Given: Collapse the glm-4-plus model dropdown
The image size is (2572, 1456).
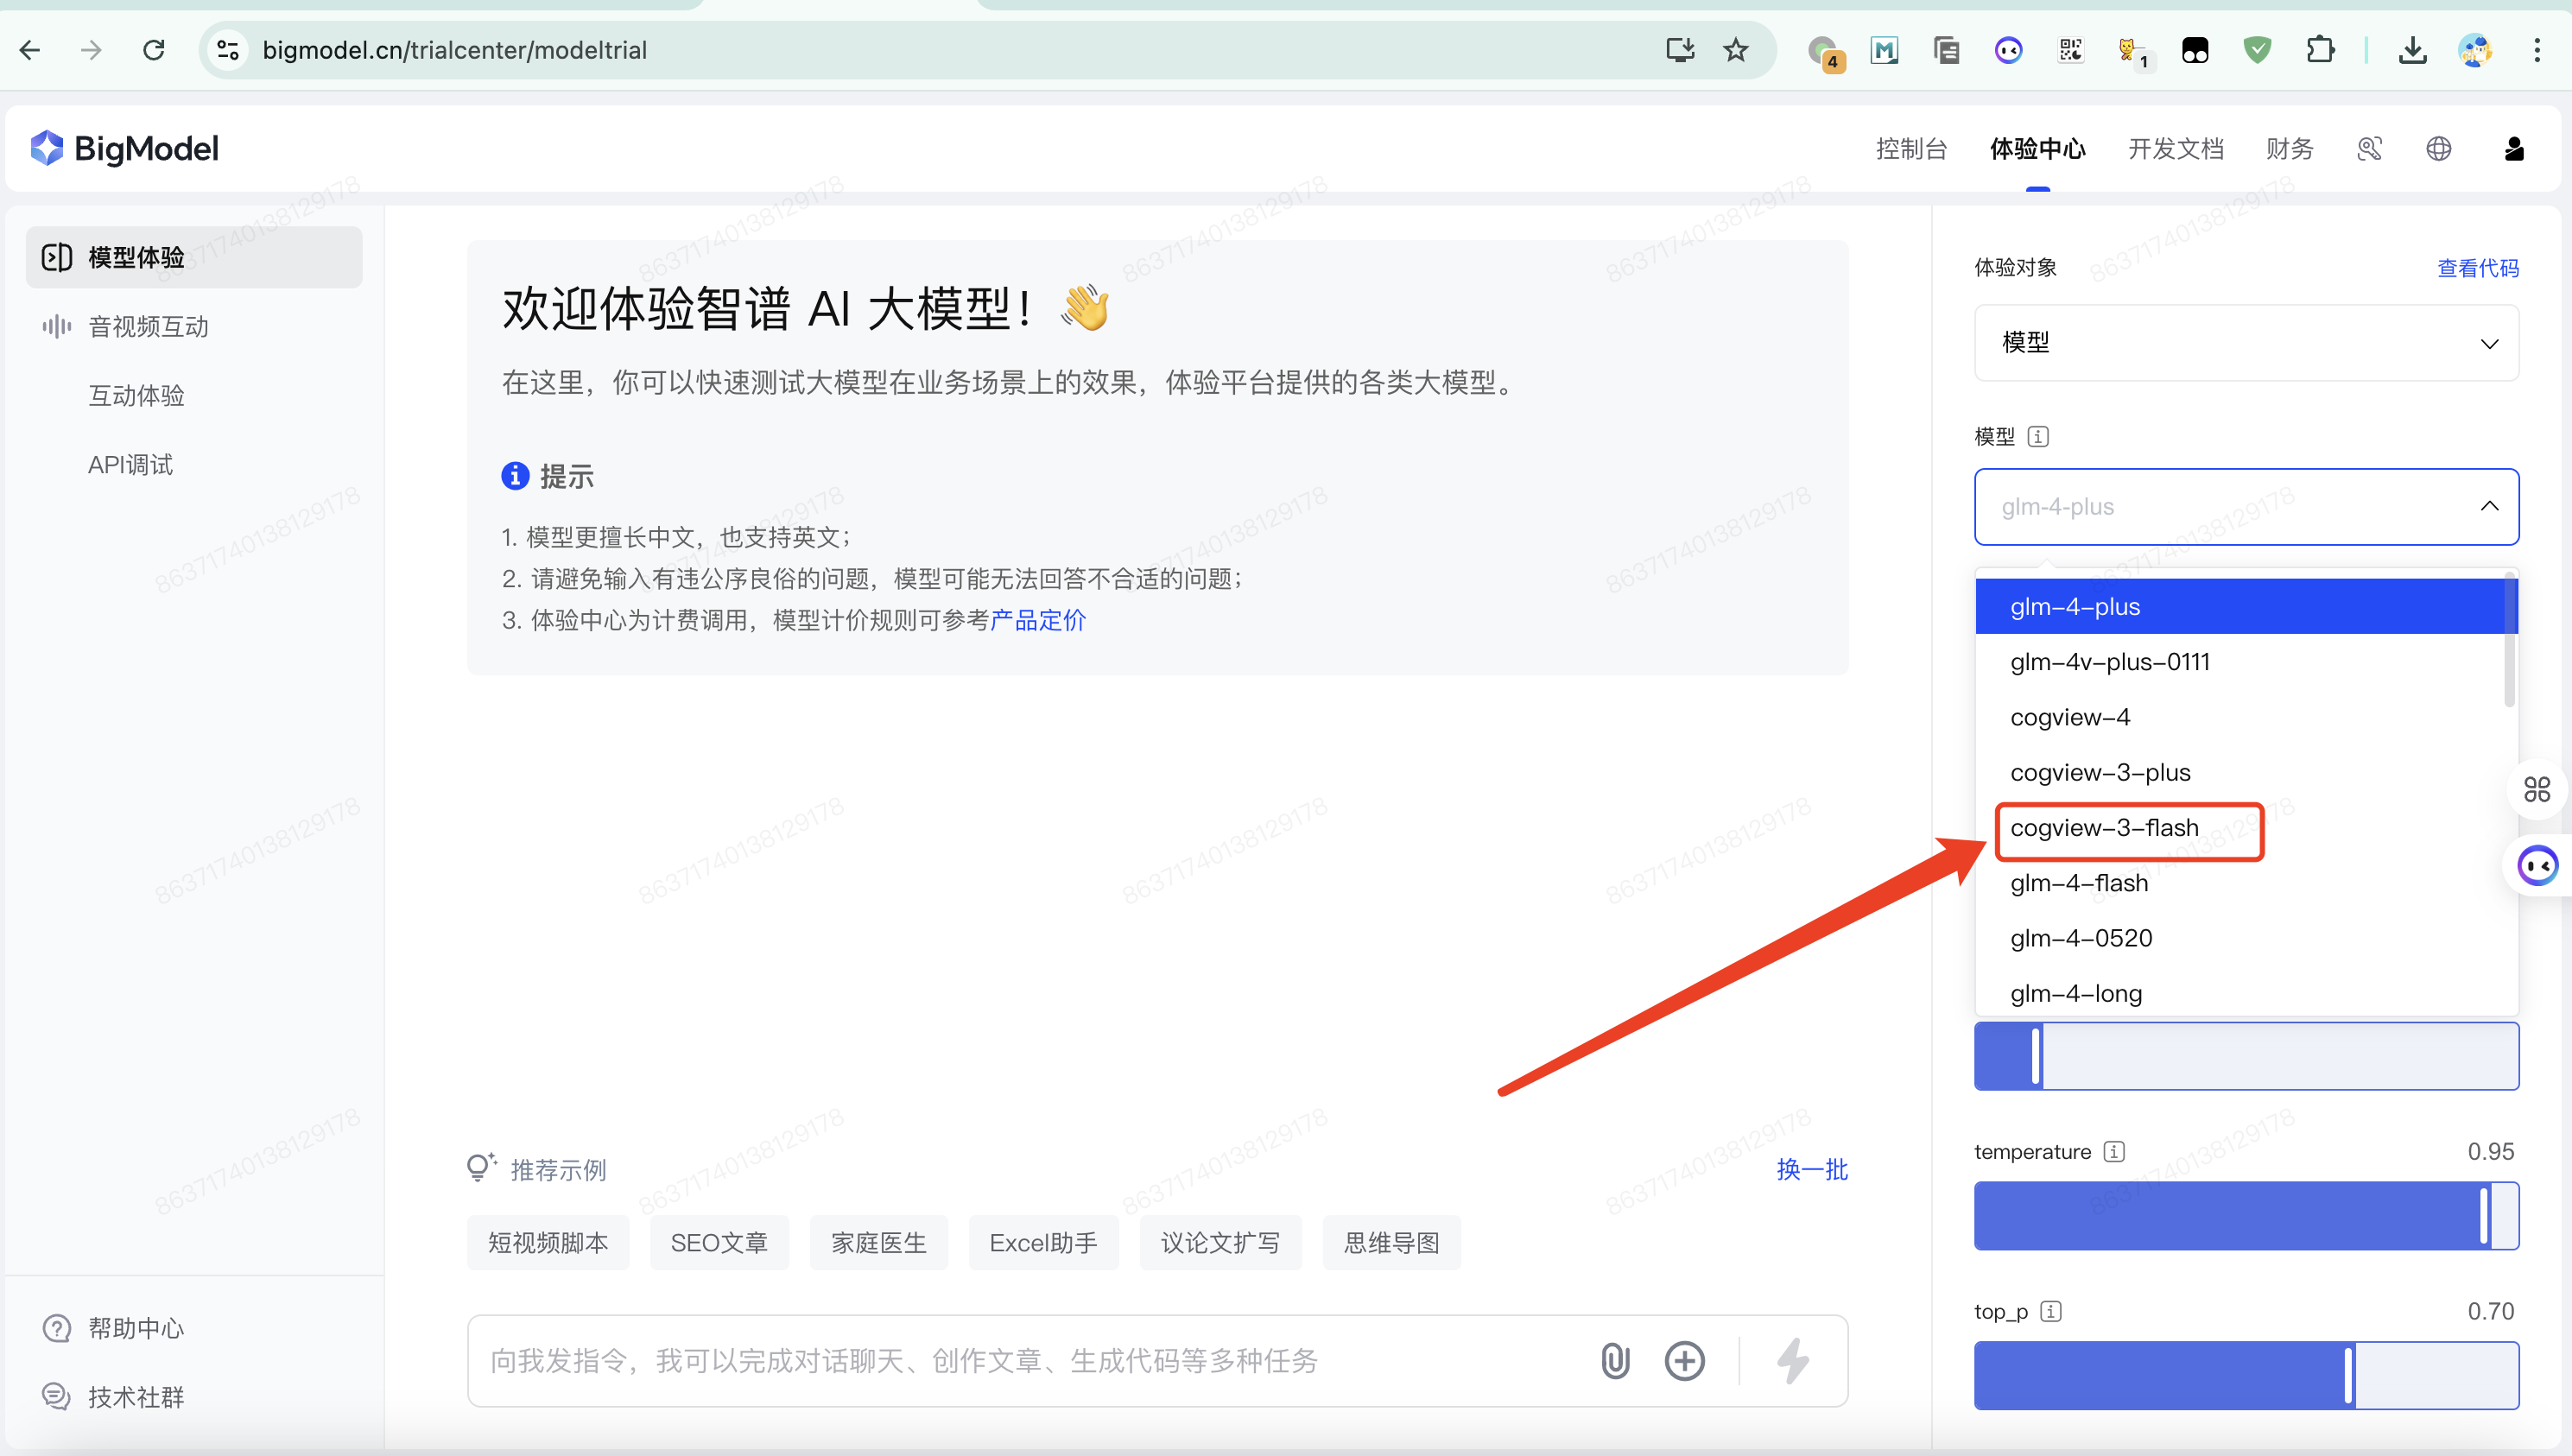Looking at the screenshot, I should coord(2246,507).
